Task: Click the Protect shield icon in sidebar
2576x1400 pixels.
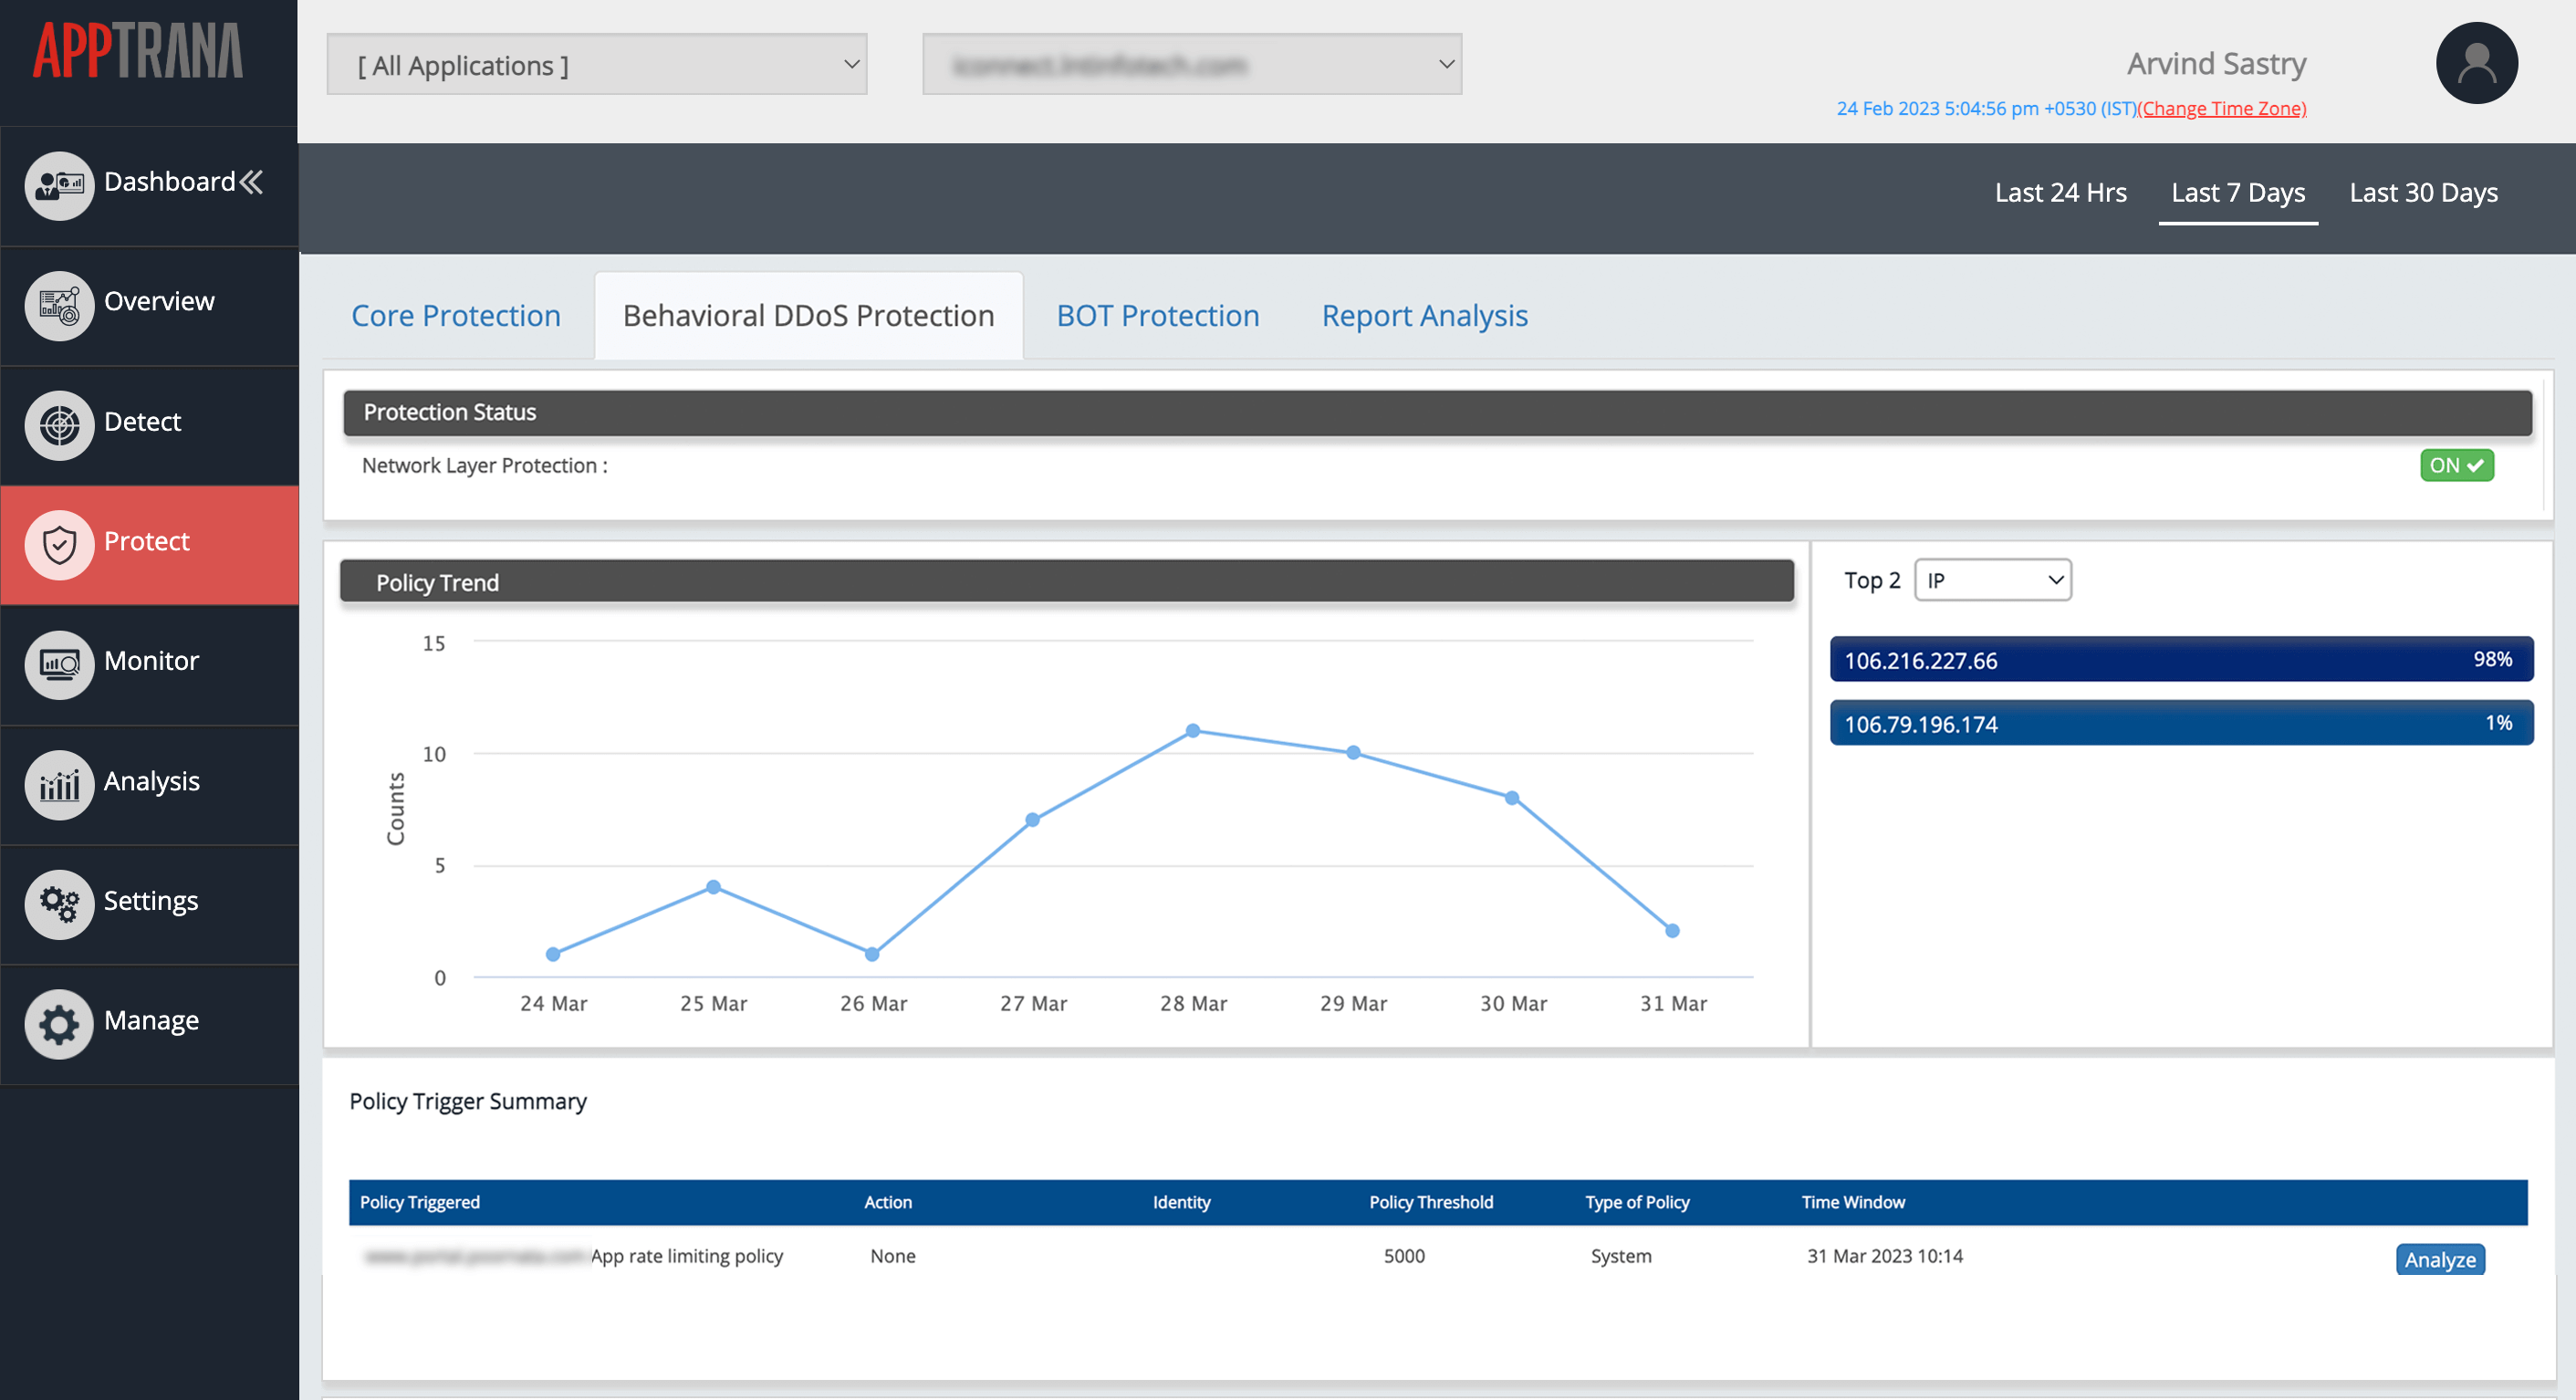Action: tap(55, 539)
